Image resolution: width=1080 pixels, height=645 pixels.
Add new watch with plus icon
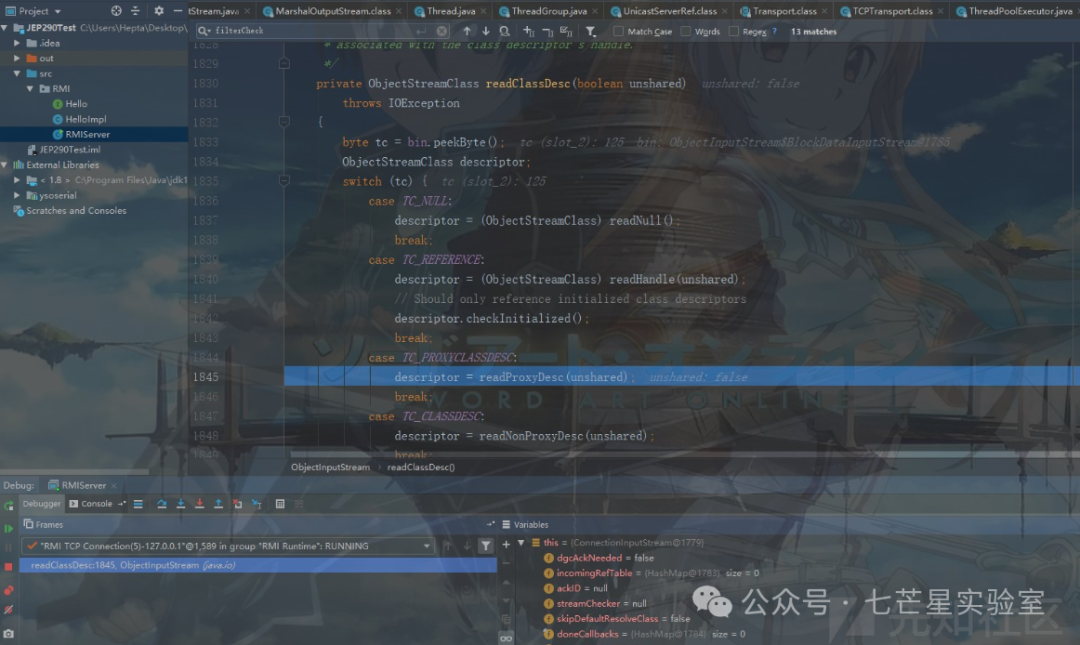[x=506, y=544]
